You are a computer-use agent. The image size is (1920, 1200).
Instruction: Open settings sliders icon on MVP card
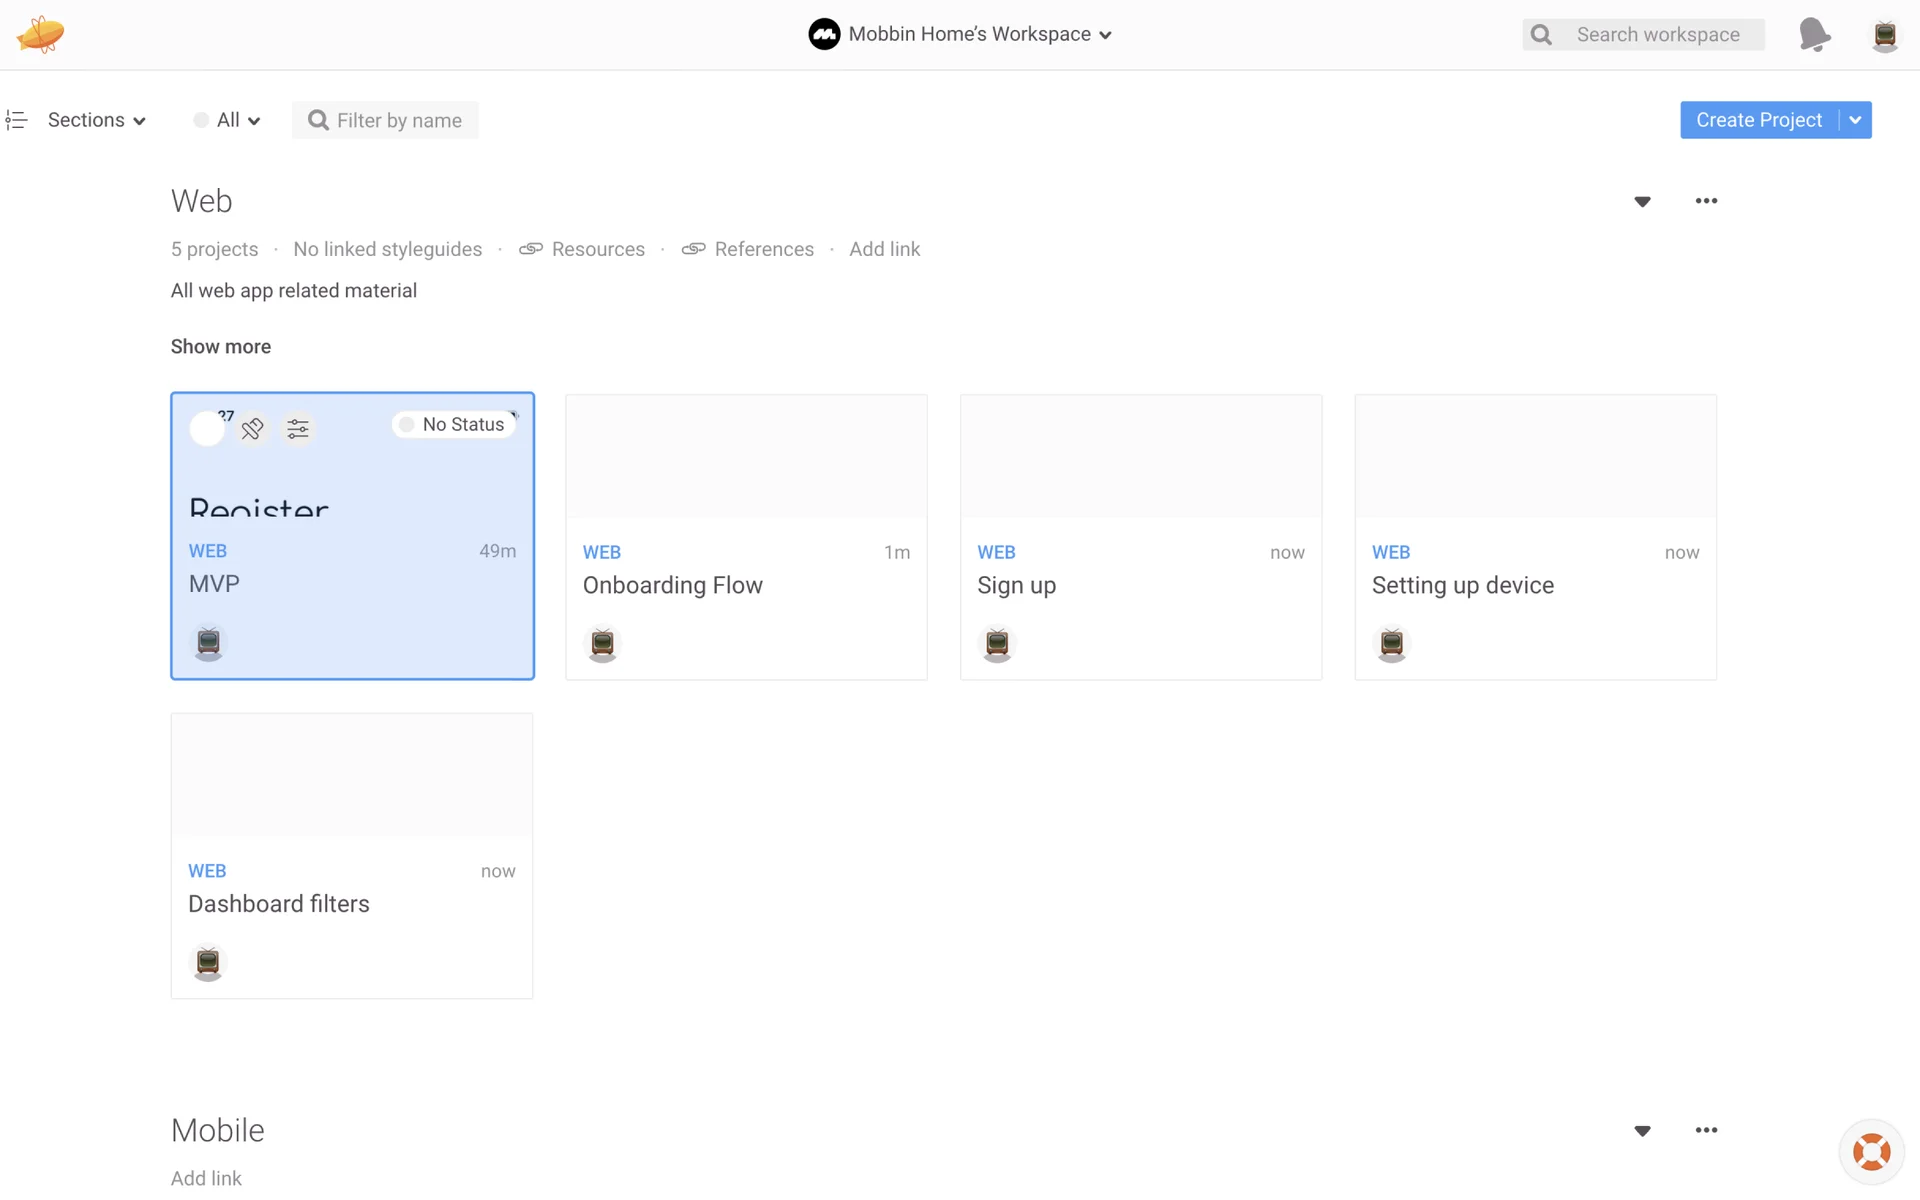pyautogui.click(x=298, y=429)
